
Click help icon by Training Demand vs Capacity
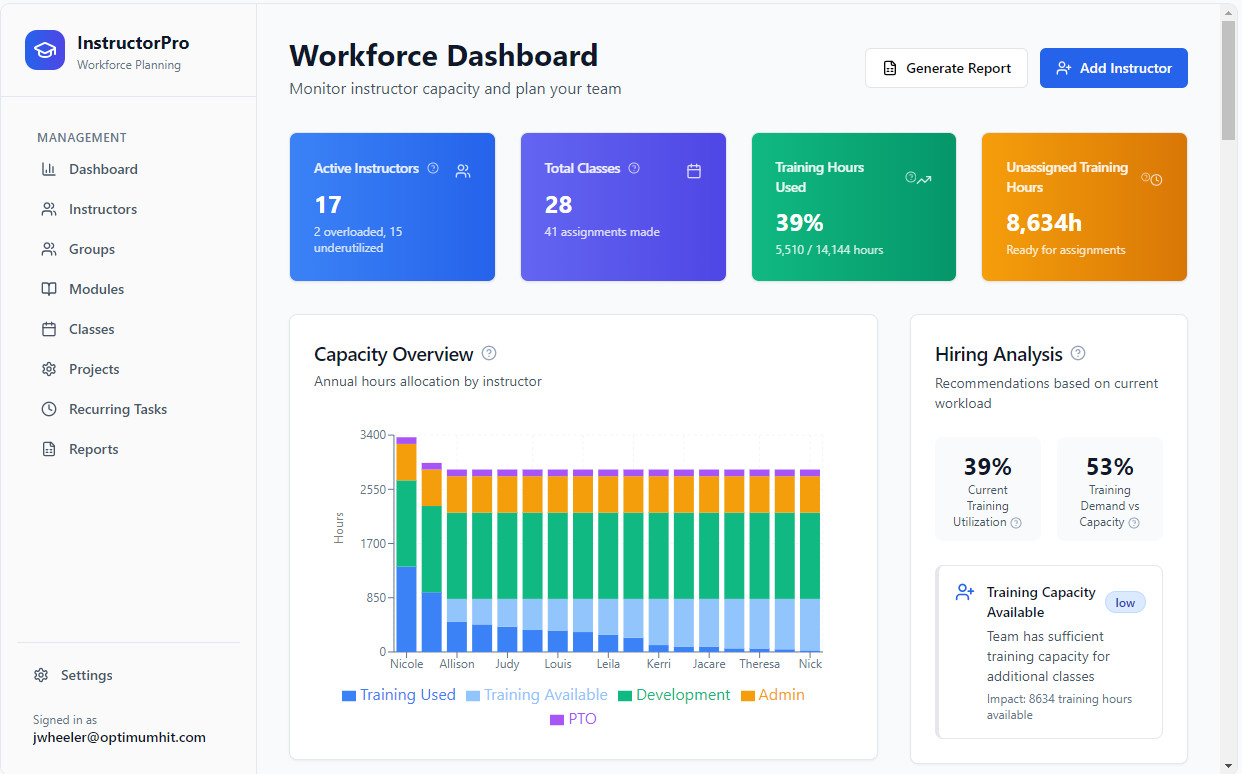1134,523
